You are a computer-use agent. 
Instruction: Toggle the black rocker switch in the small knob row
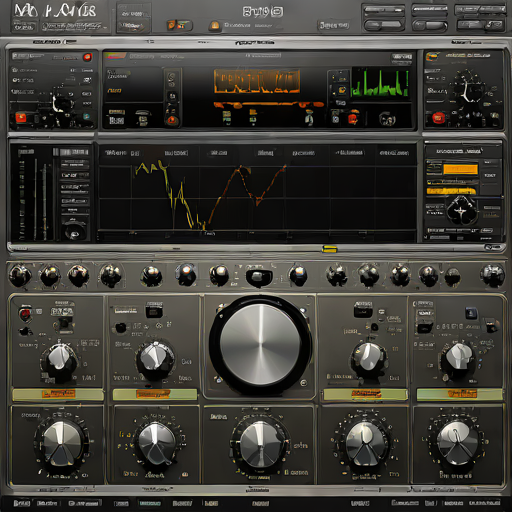click(x=259, y=277)
